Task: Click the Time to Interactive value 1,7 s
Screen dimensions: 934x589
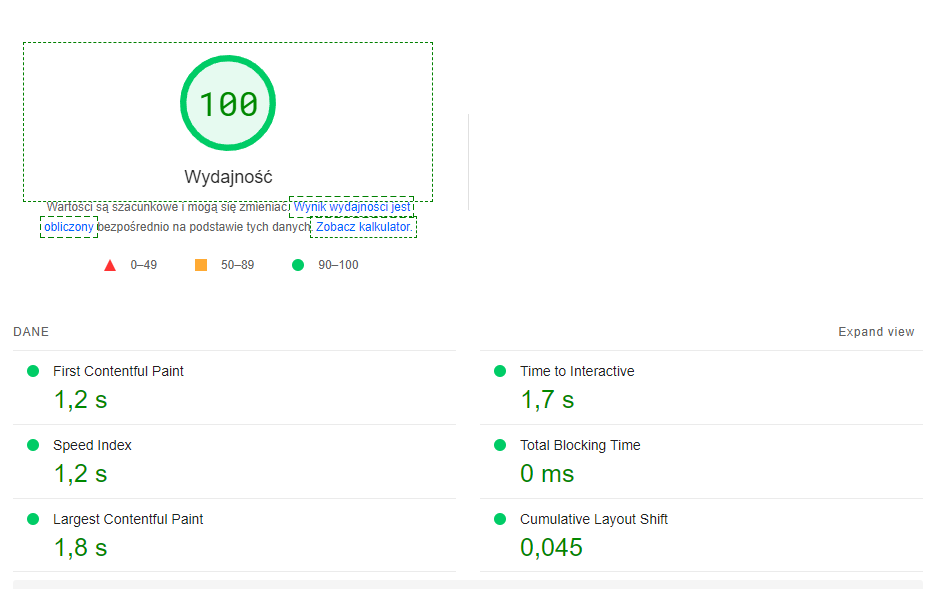Action: click(x=547, y=400)
